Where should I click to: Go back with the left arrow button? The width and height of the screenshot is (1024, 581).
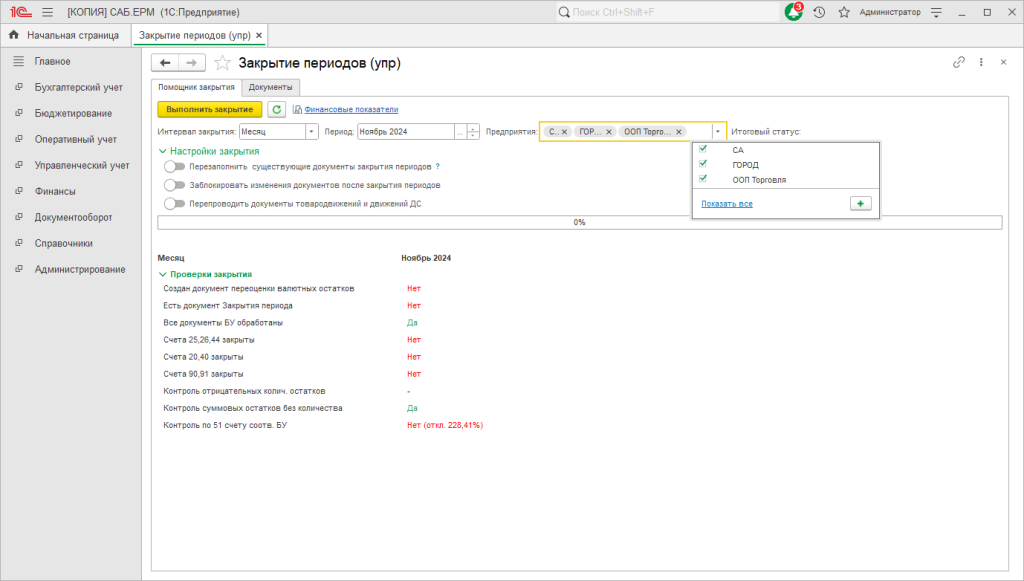coord(165,63)
